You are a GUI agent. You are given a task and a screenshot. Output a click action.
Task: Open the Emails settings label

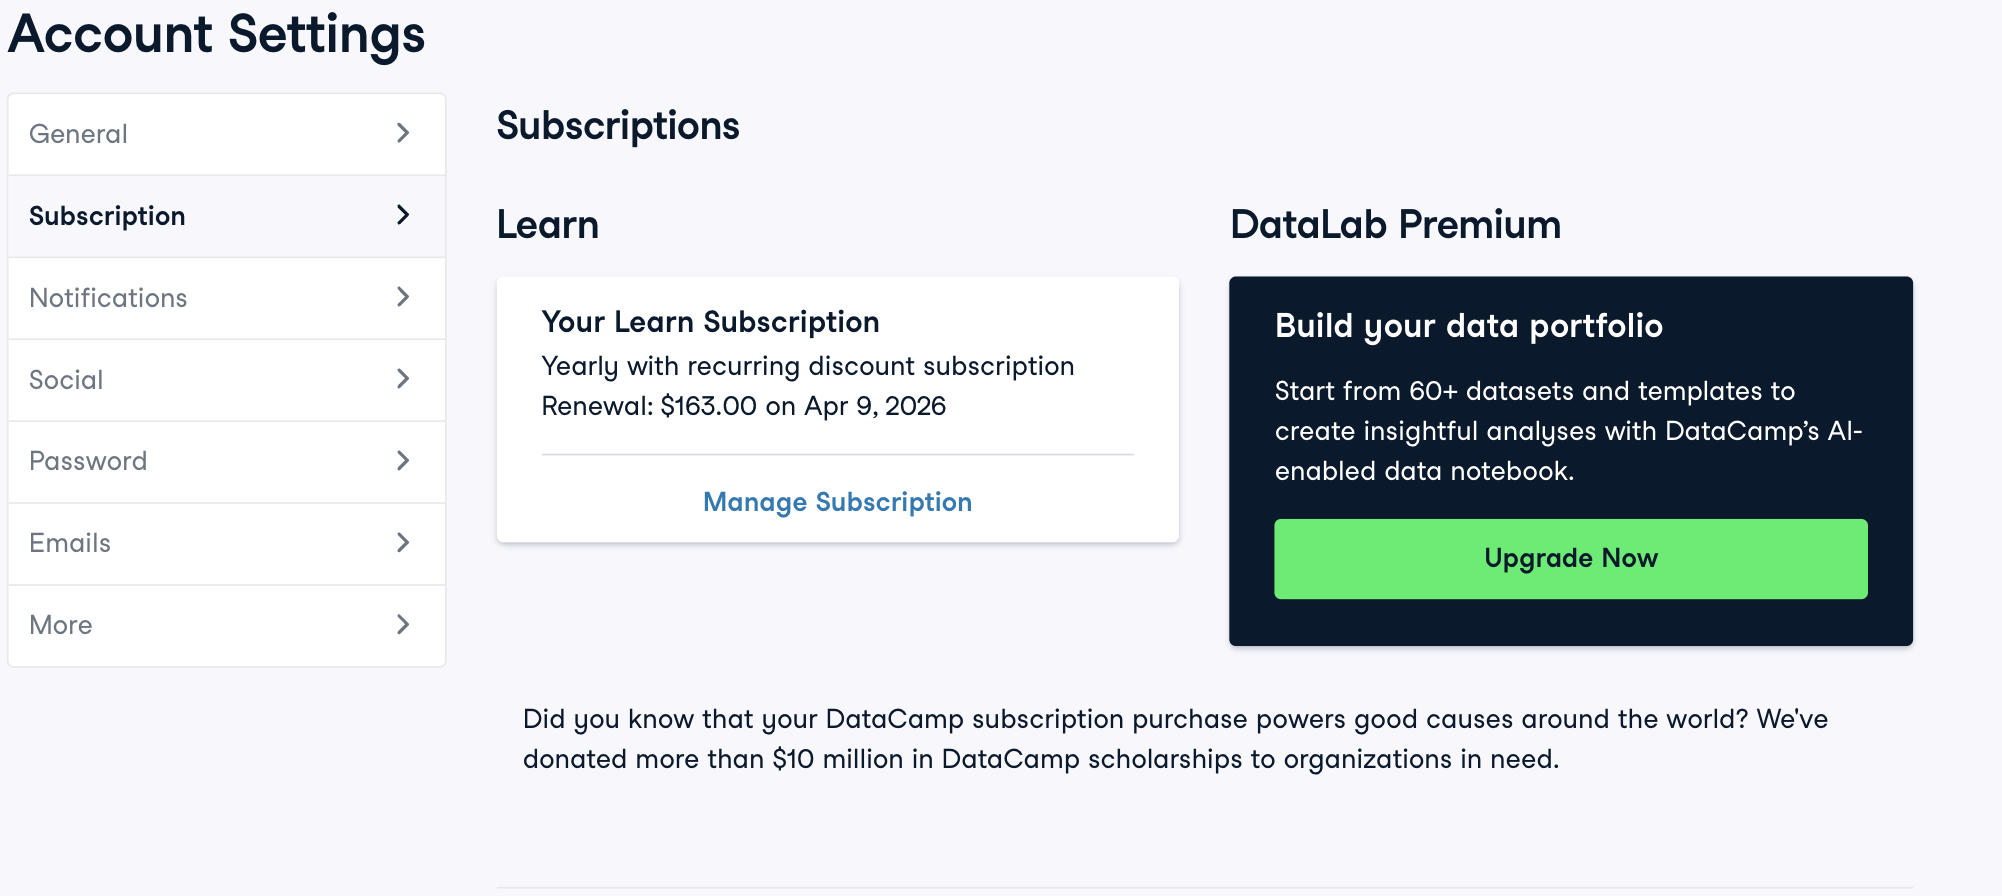click(x=70, y=543)
